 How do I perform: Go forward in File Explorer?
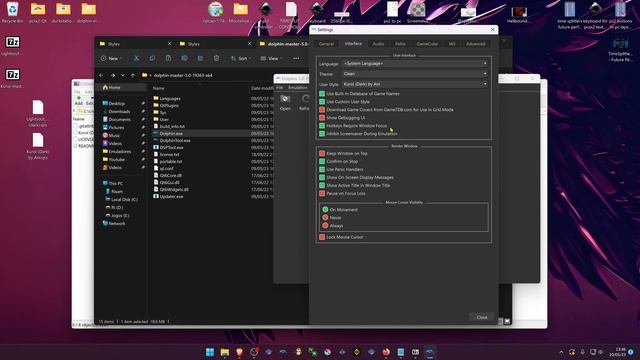tap(112, 76)
